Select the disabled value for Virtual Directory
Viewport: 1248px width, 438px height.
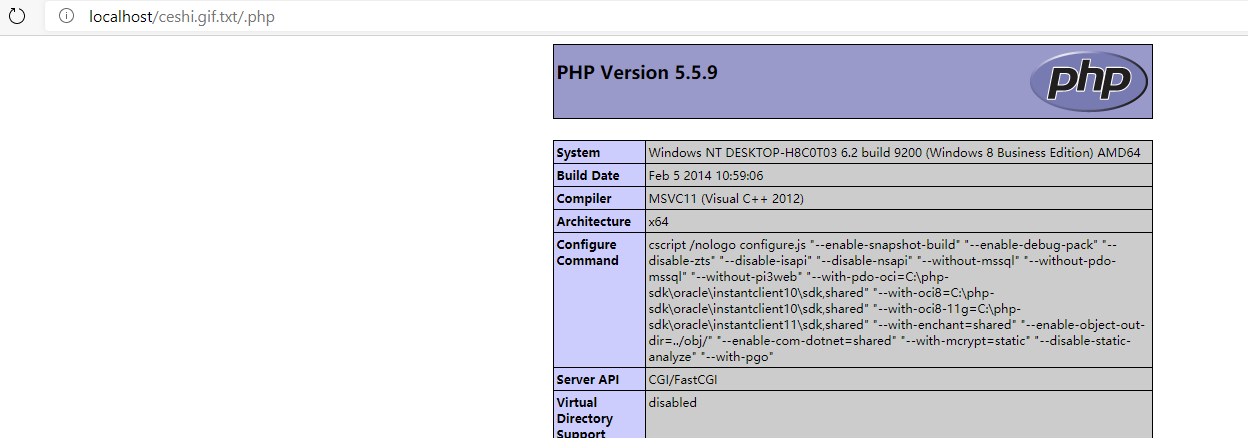tap(899, 415)
